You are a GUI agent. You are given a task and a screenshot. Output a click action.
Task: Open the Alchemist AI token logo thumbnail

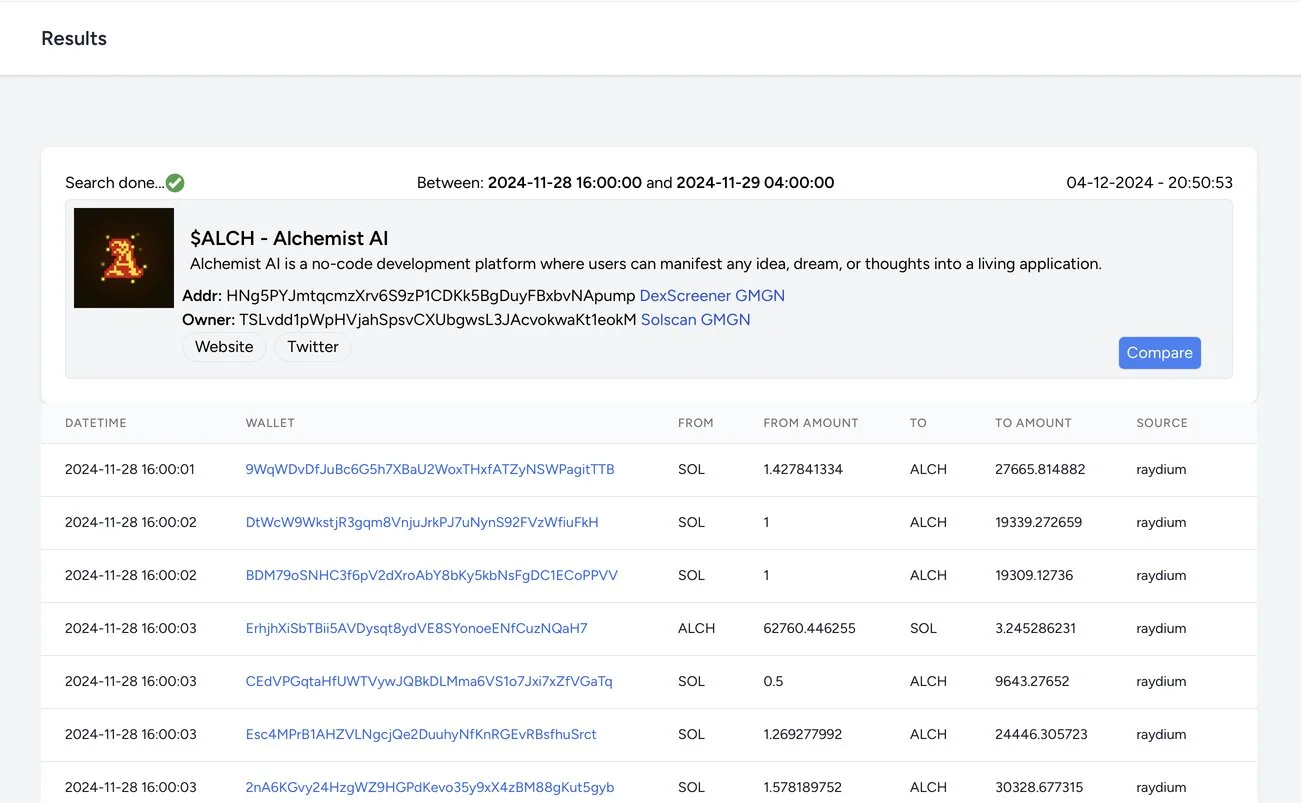[x=124, y=258]
